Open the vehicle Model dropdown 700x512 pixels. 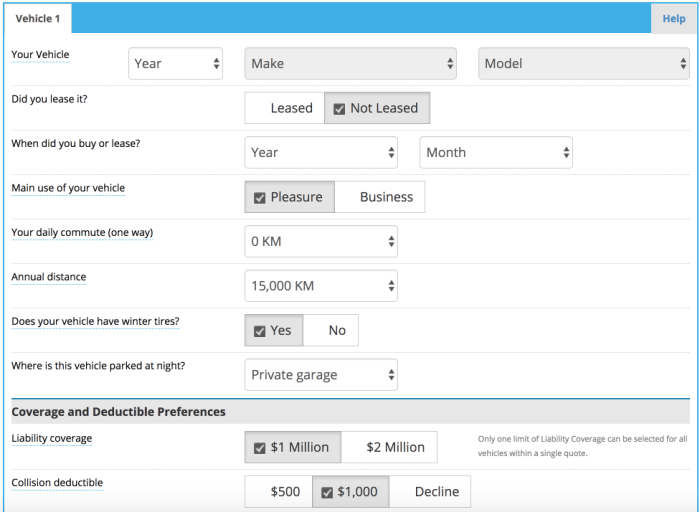[583, 64]
